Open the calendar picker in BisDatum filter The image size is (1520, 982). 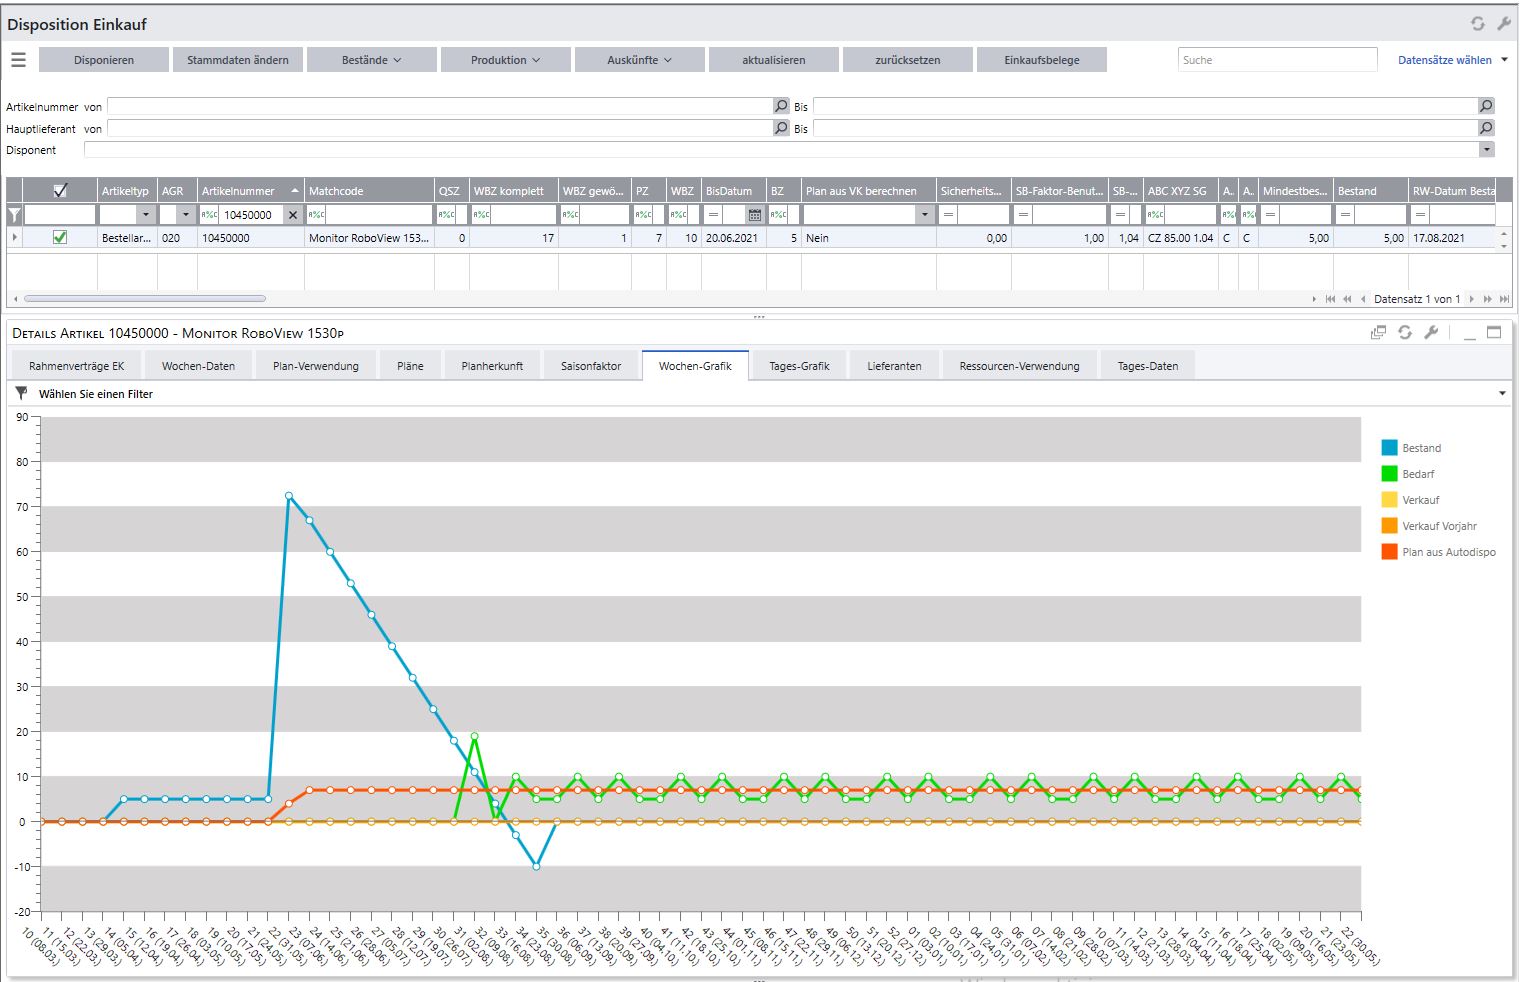[x=755, y=215]
